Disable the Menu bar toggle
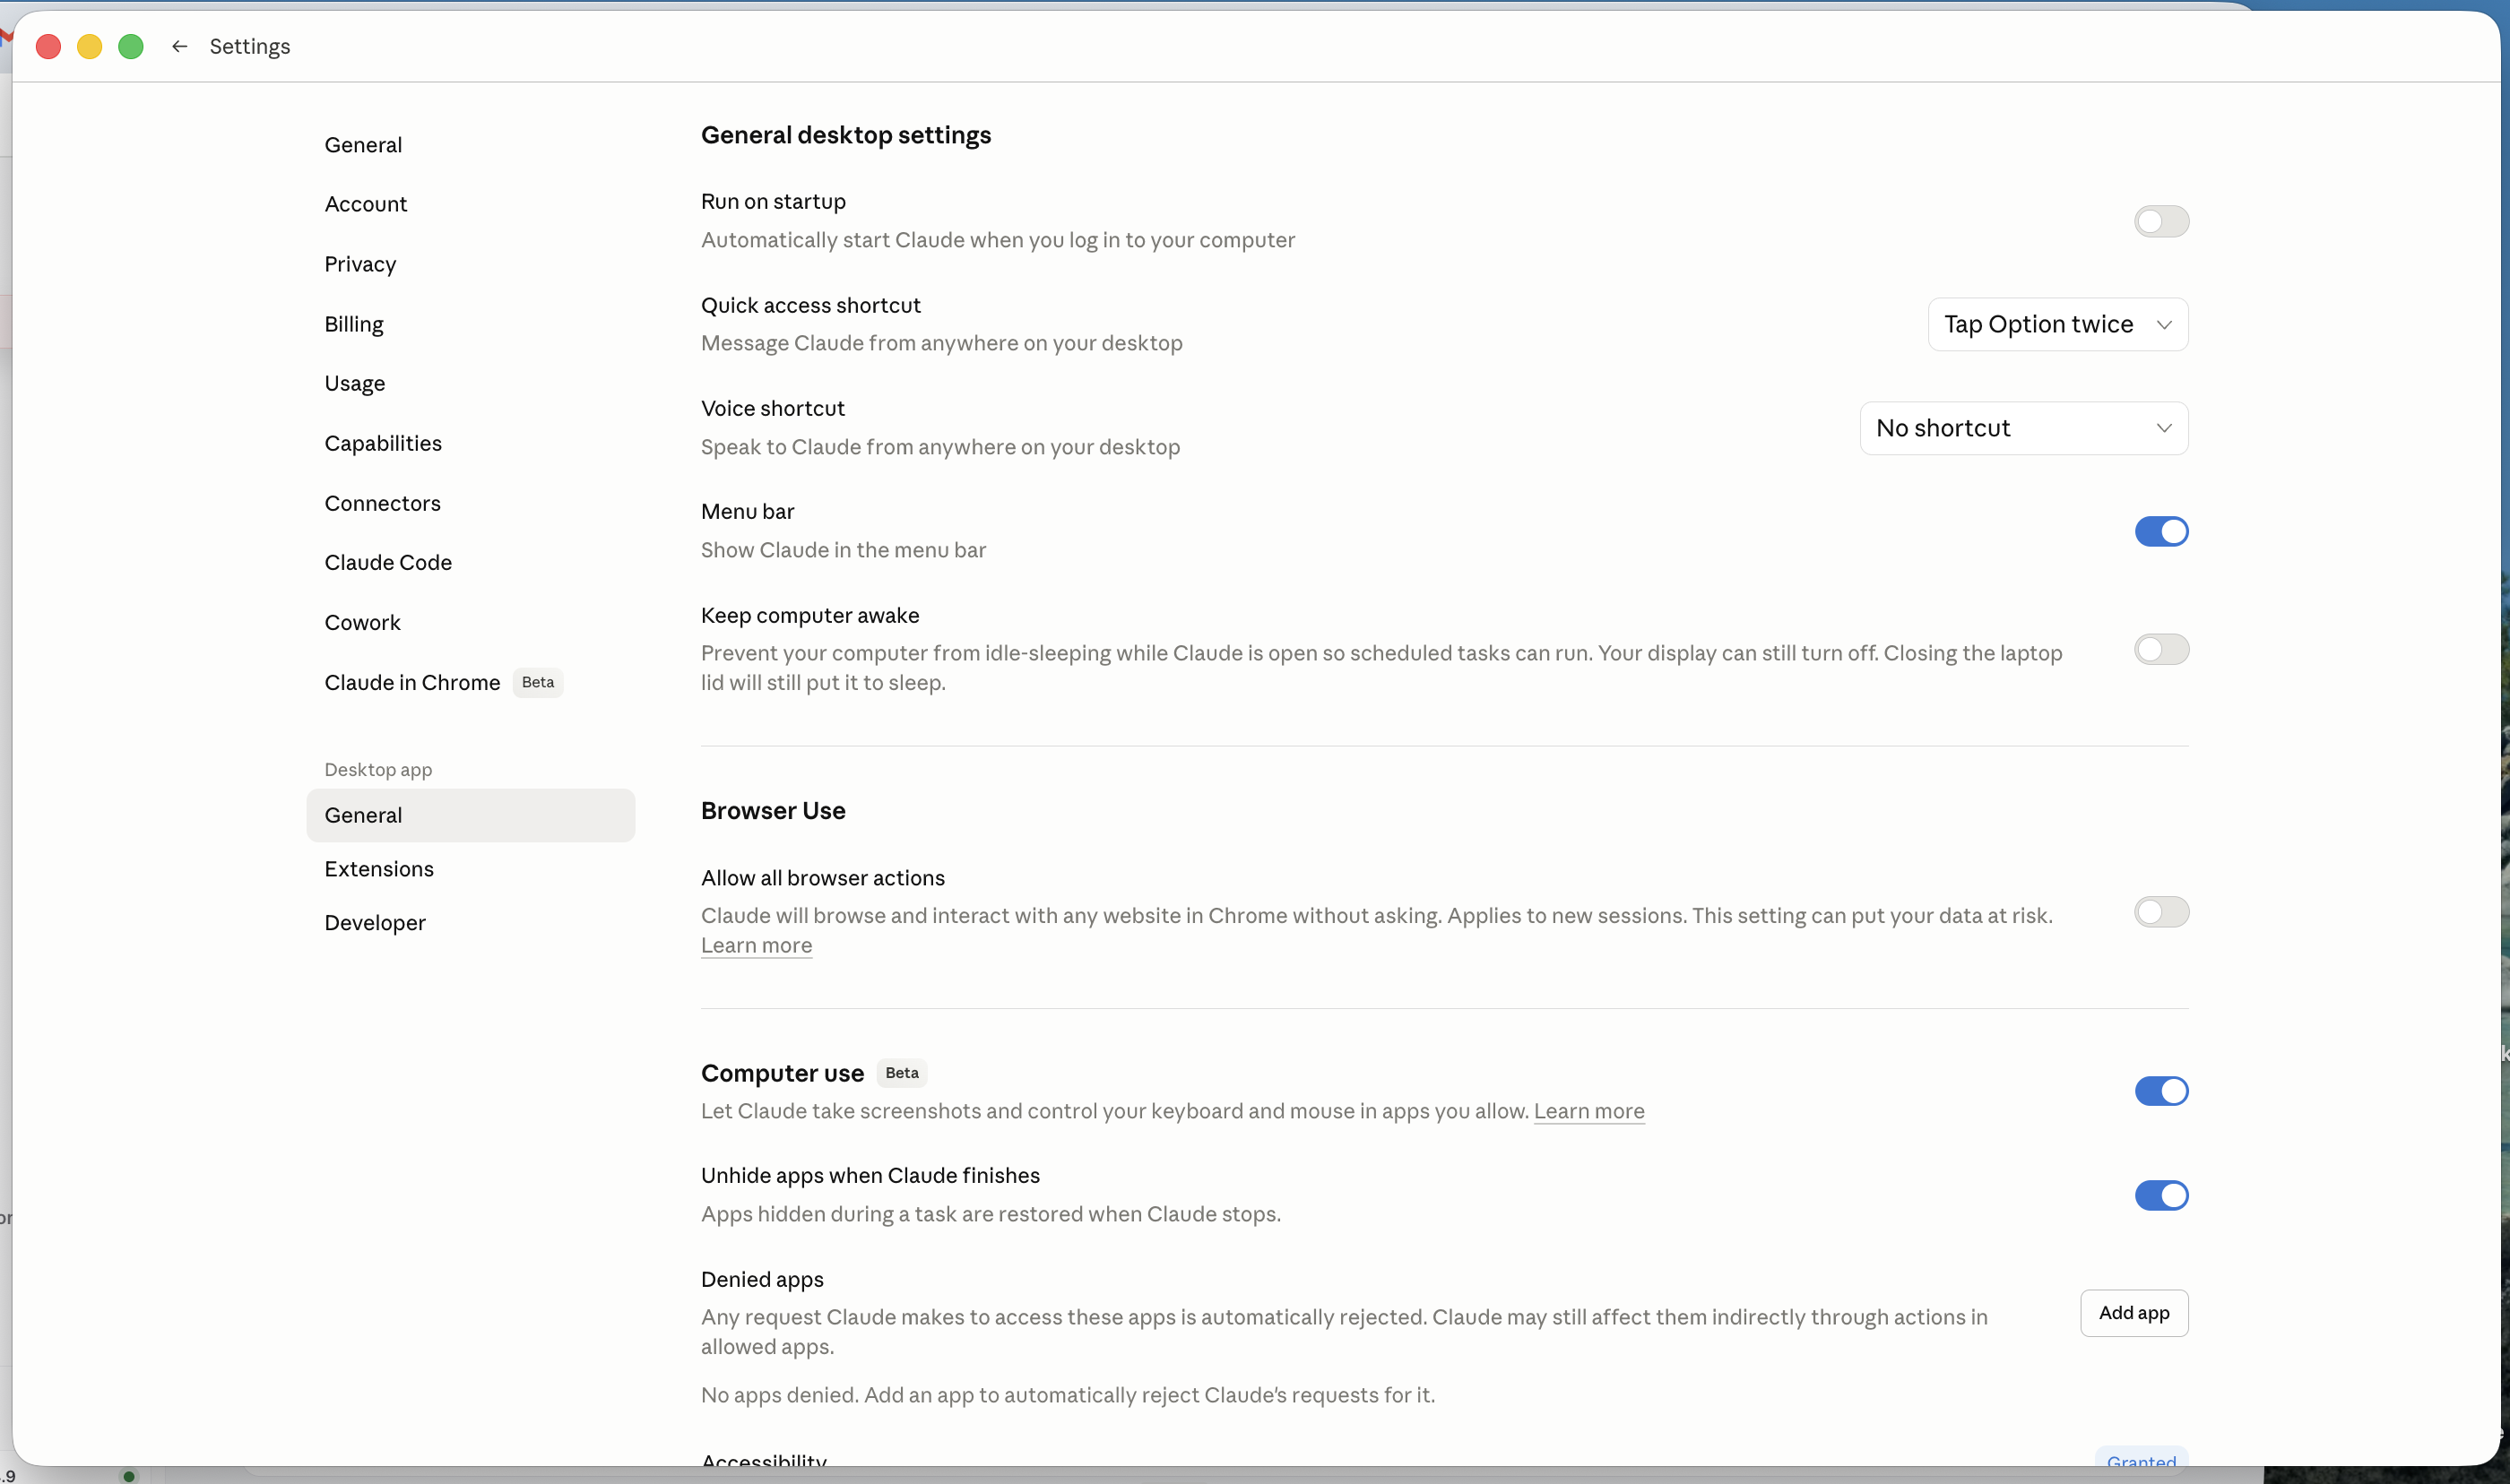The image size is (2510, 1484). tap(2161, 531)
